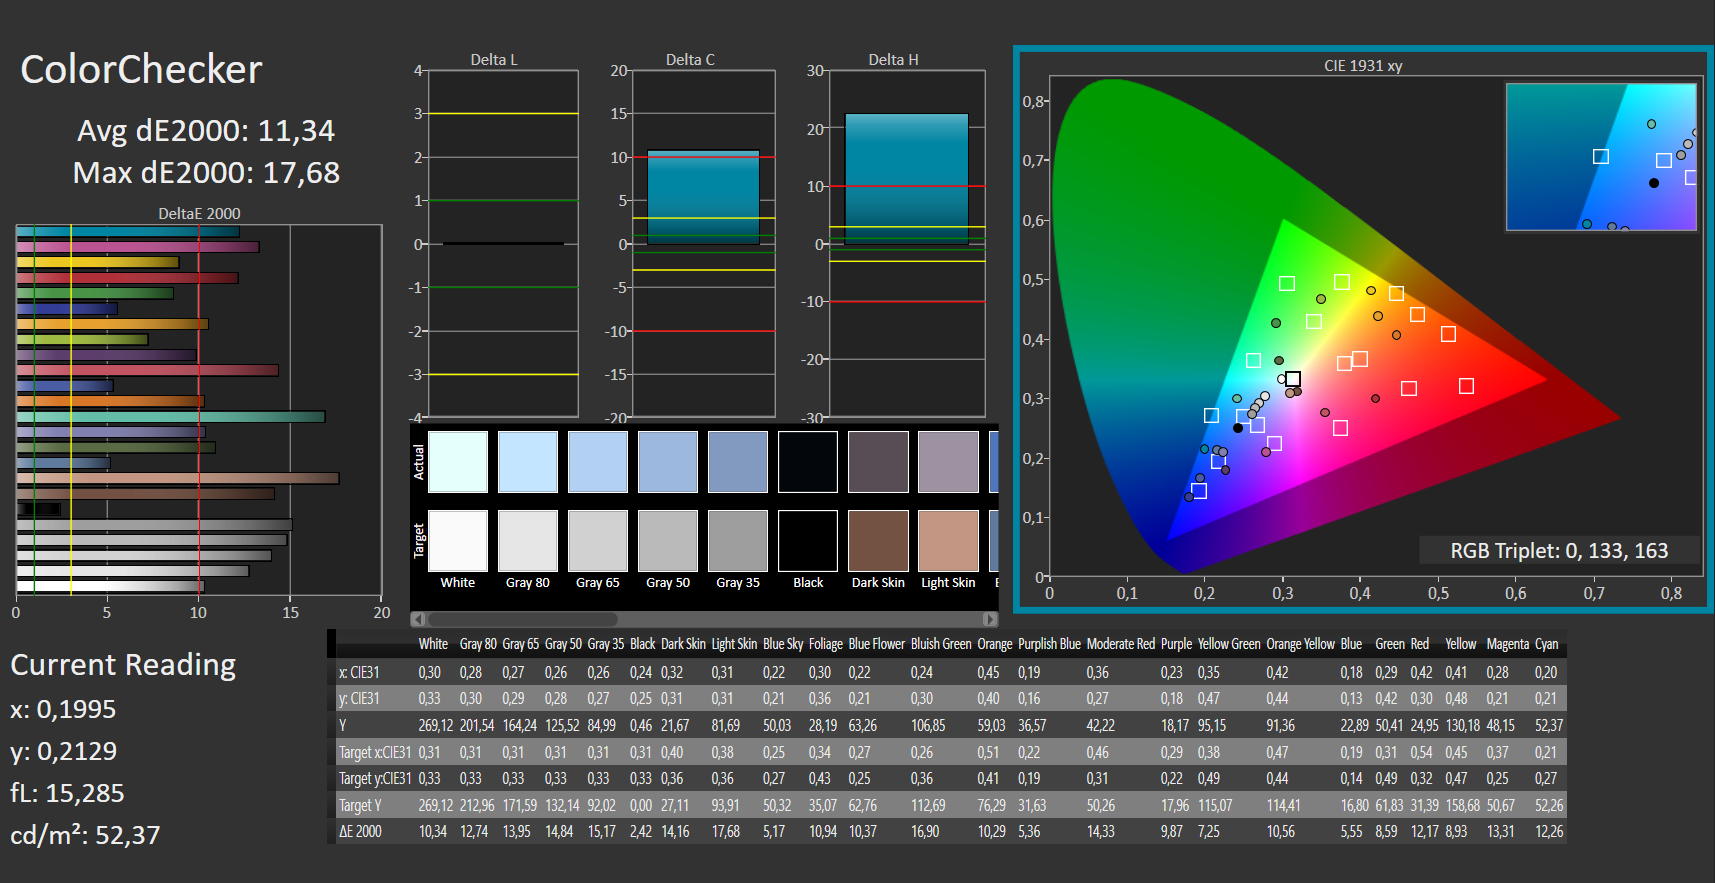Select the Actual Gray 80 swatch
Screen dimensions: 1715x883
point(528,462)
